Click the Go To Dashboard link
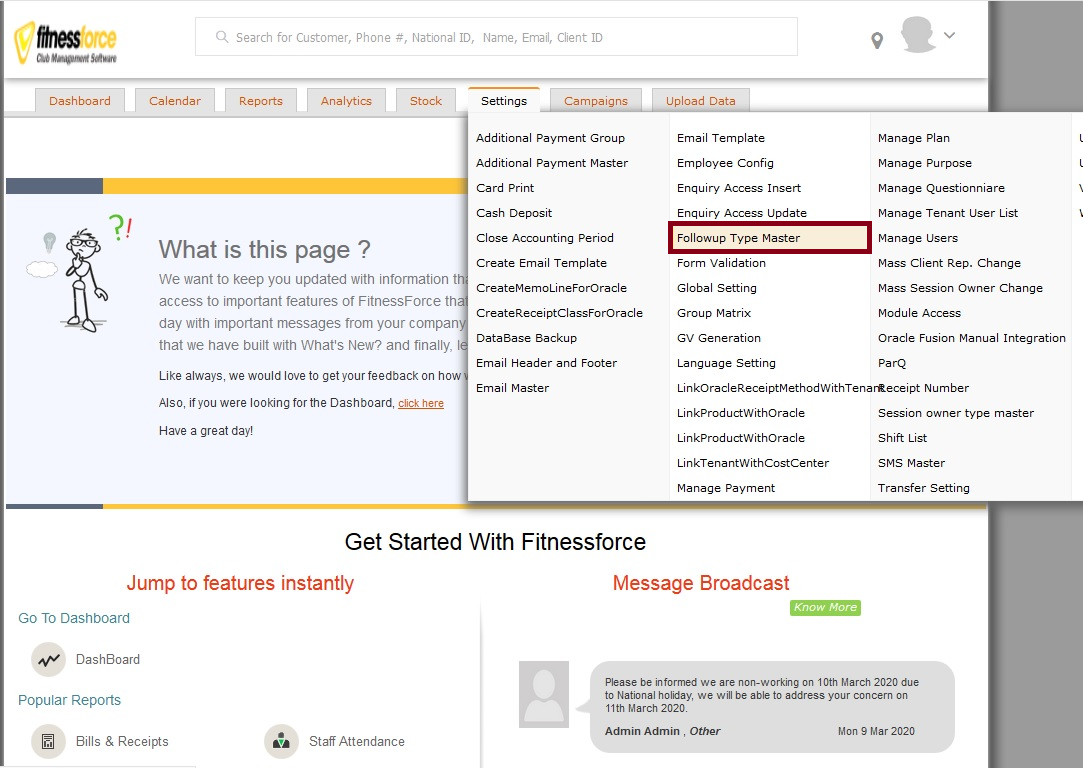This screenshot has width=1083, height=768. point(74,618)
